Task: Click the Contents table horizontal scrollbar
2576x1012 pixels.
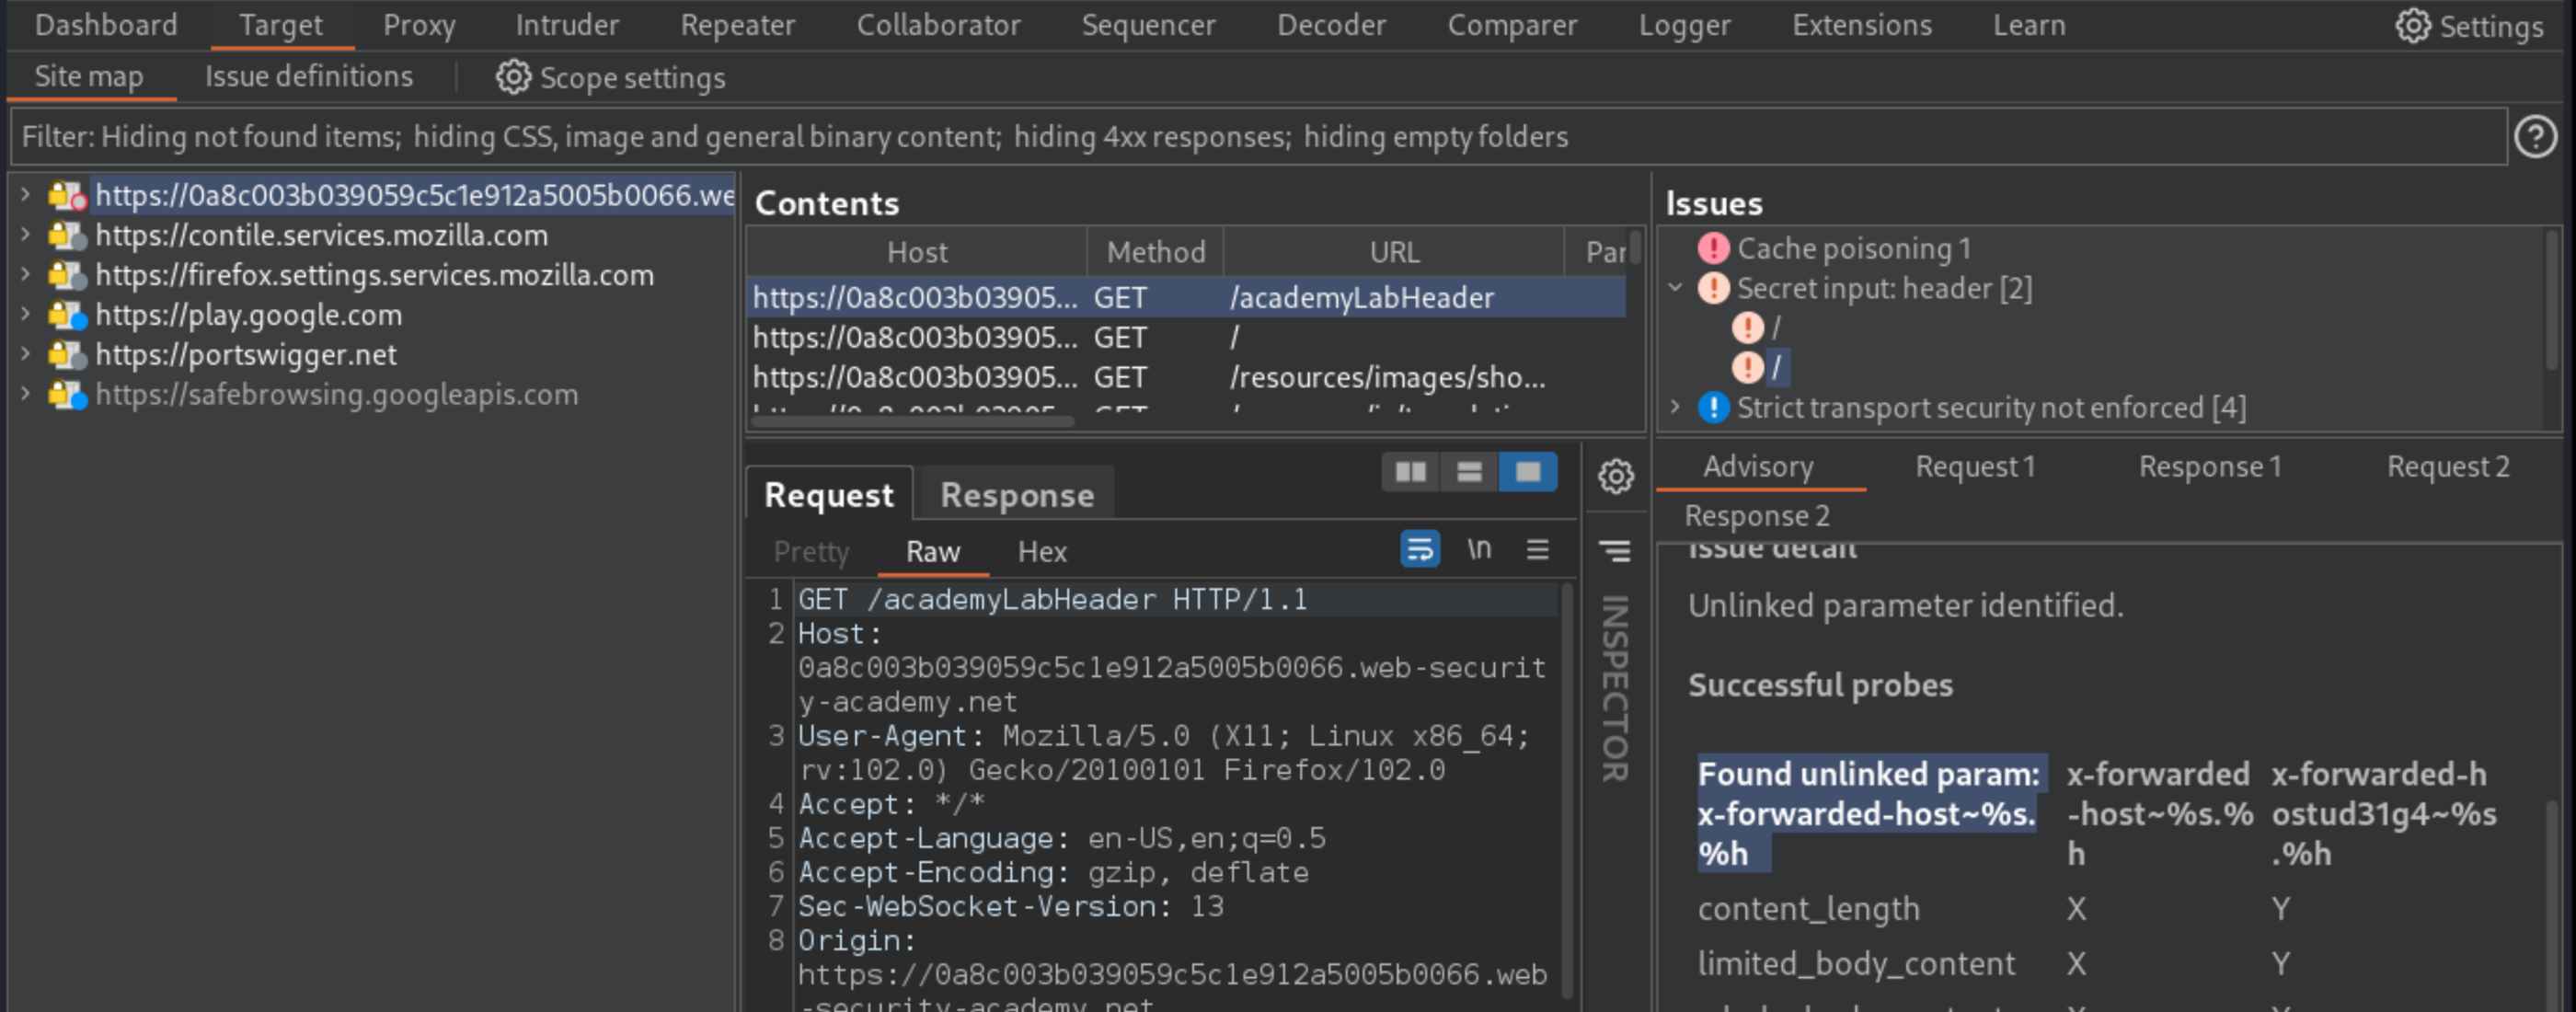Action: pos(912,421)
